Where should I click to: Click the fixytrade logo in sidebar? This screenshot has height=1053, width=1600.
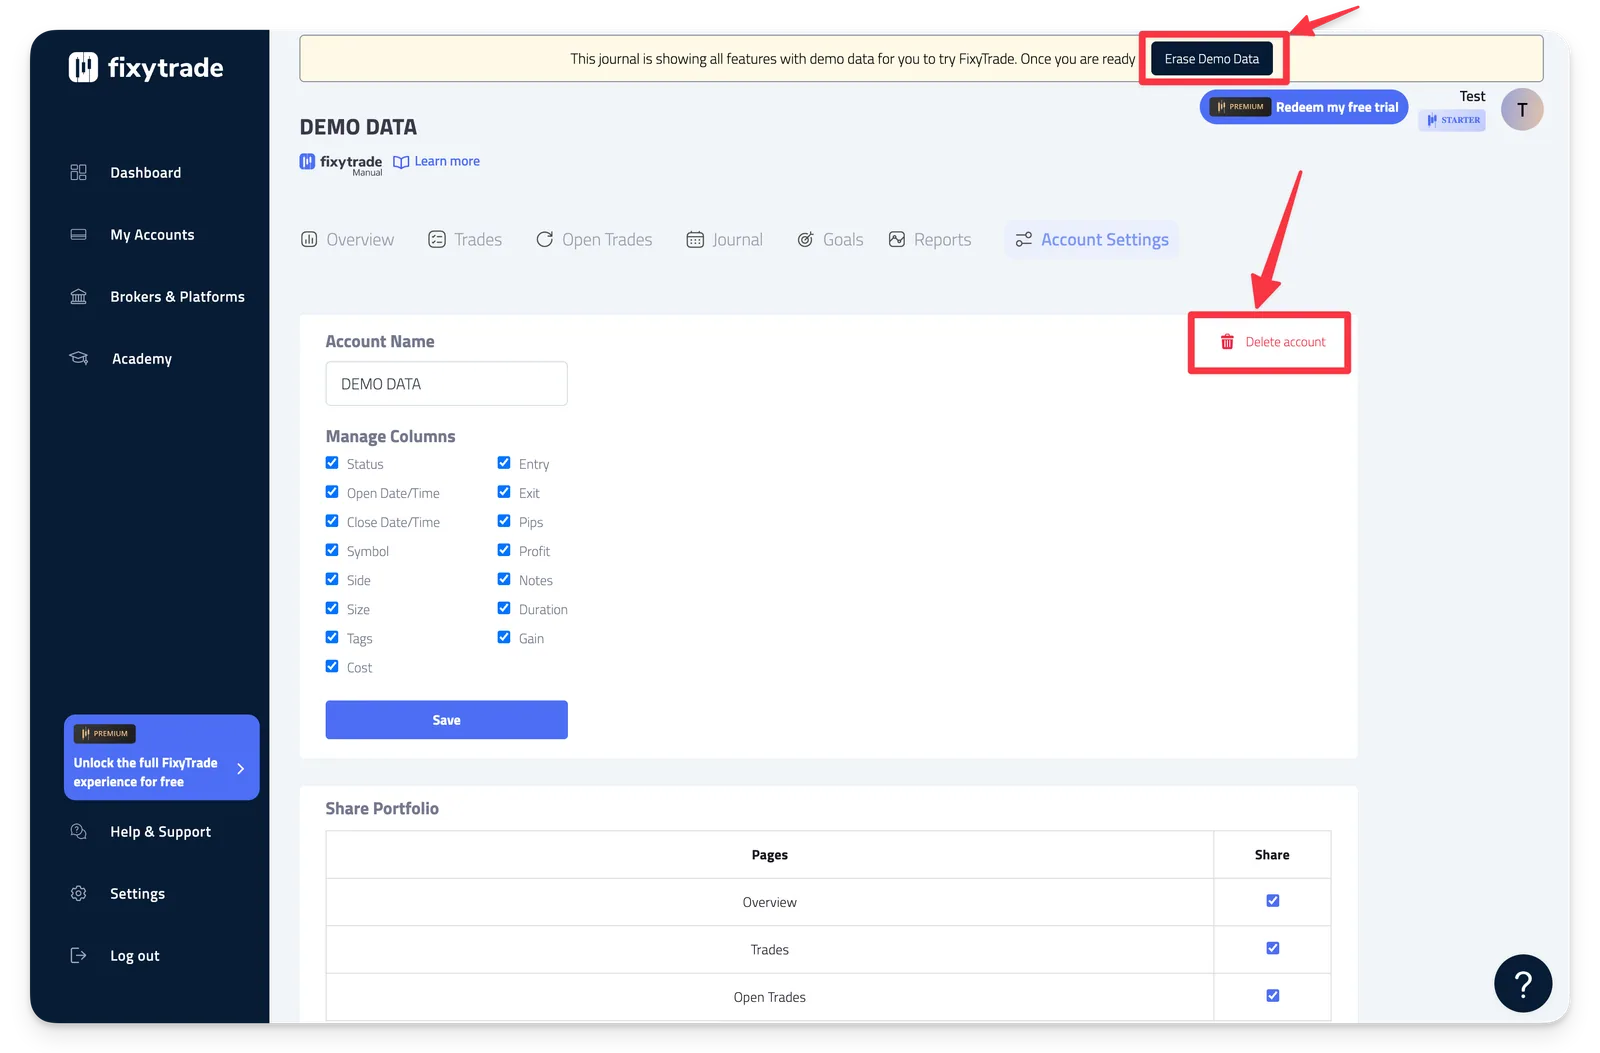(x=146, y=67)
